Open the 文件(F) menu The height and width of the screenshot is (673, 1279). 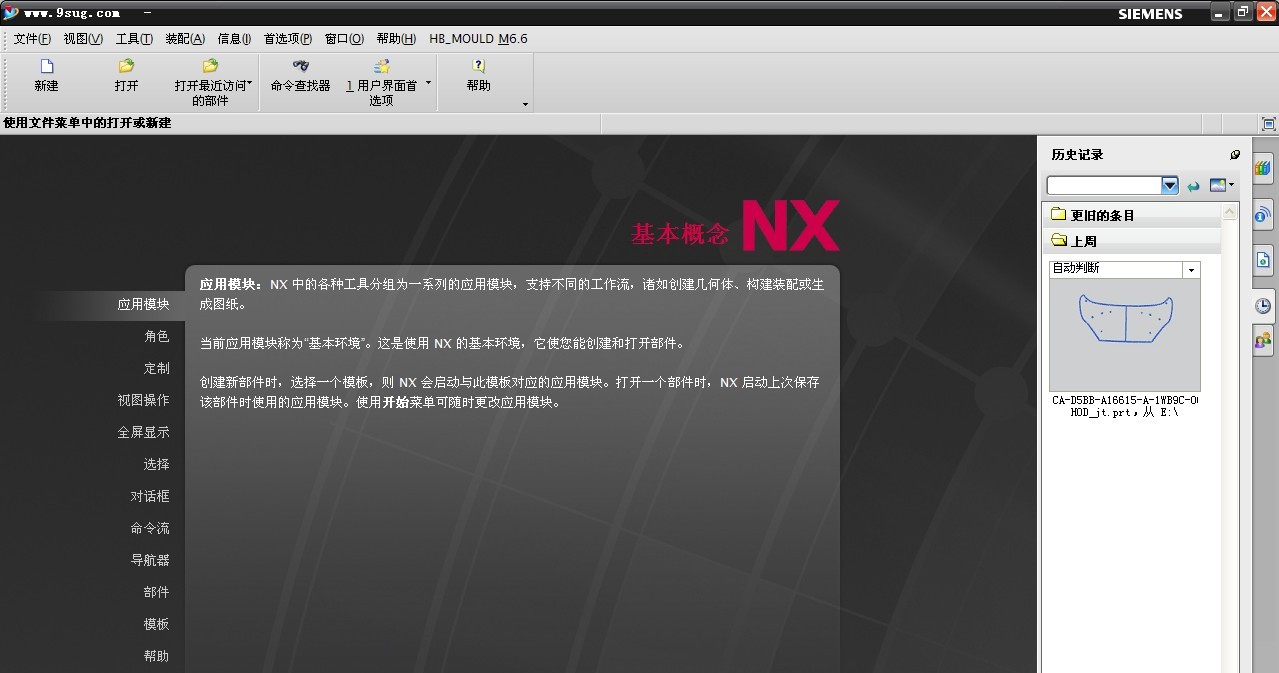click(x=32, y=39)
